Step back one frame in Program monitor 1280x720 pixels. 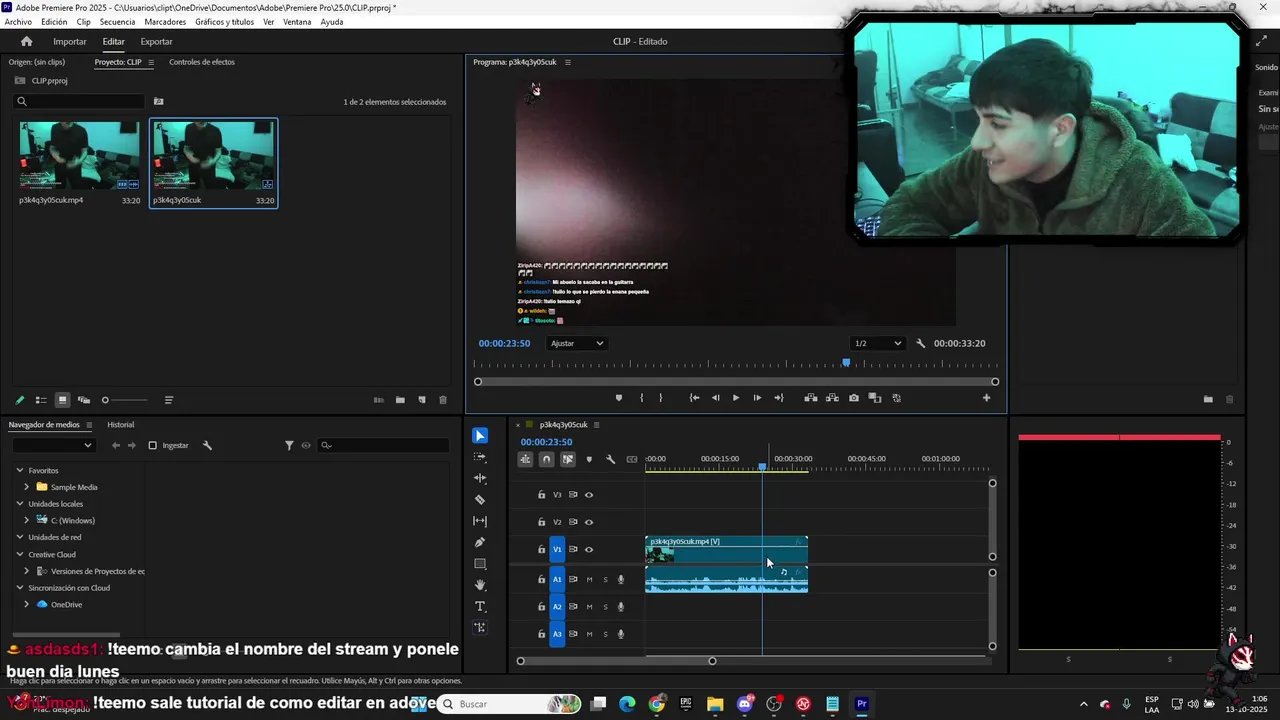[x=715, y=398]
